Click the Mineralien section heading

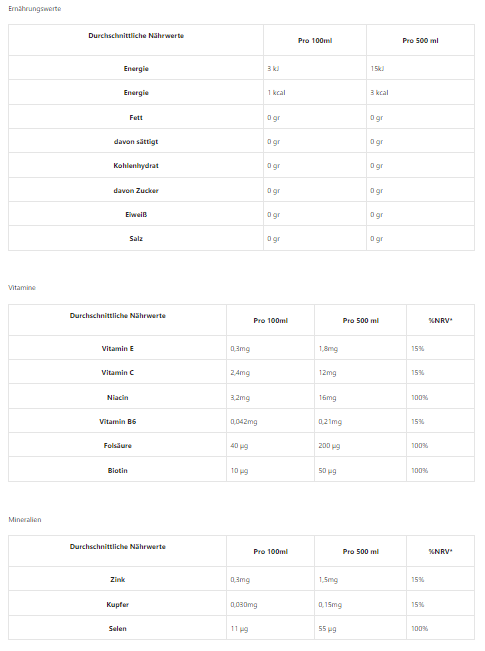click(25, 520)
